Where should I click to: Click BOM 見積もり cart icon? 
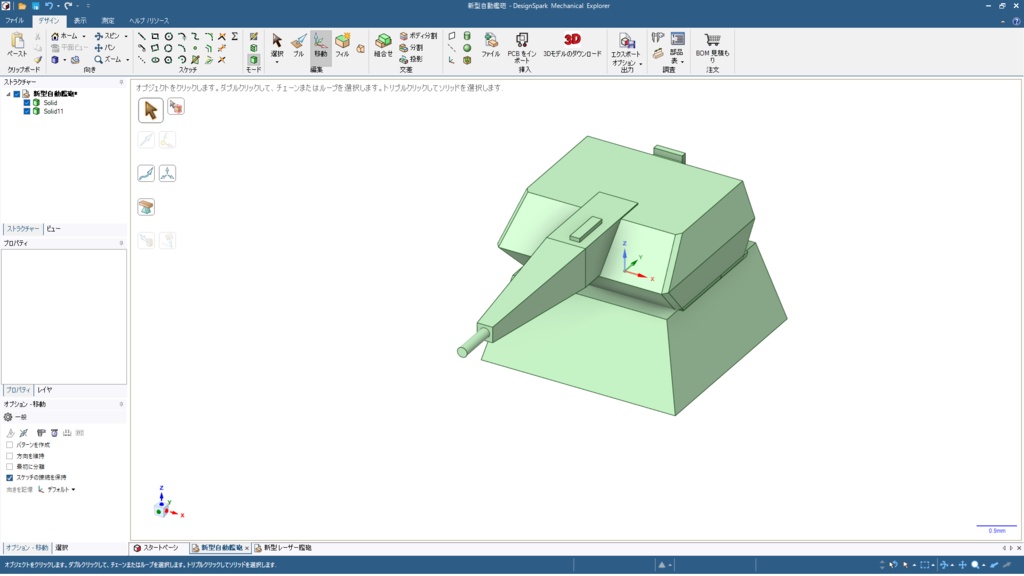[x=712, y=40]
